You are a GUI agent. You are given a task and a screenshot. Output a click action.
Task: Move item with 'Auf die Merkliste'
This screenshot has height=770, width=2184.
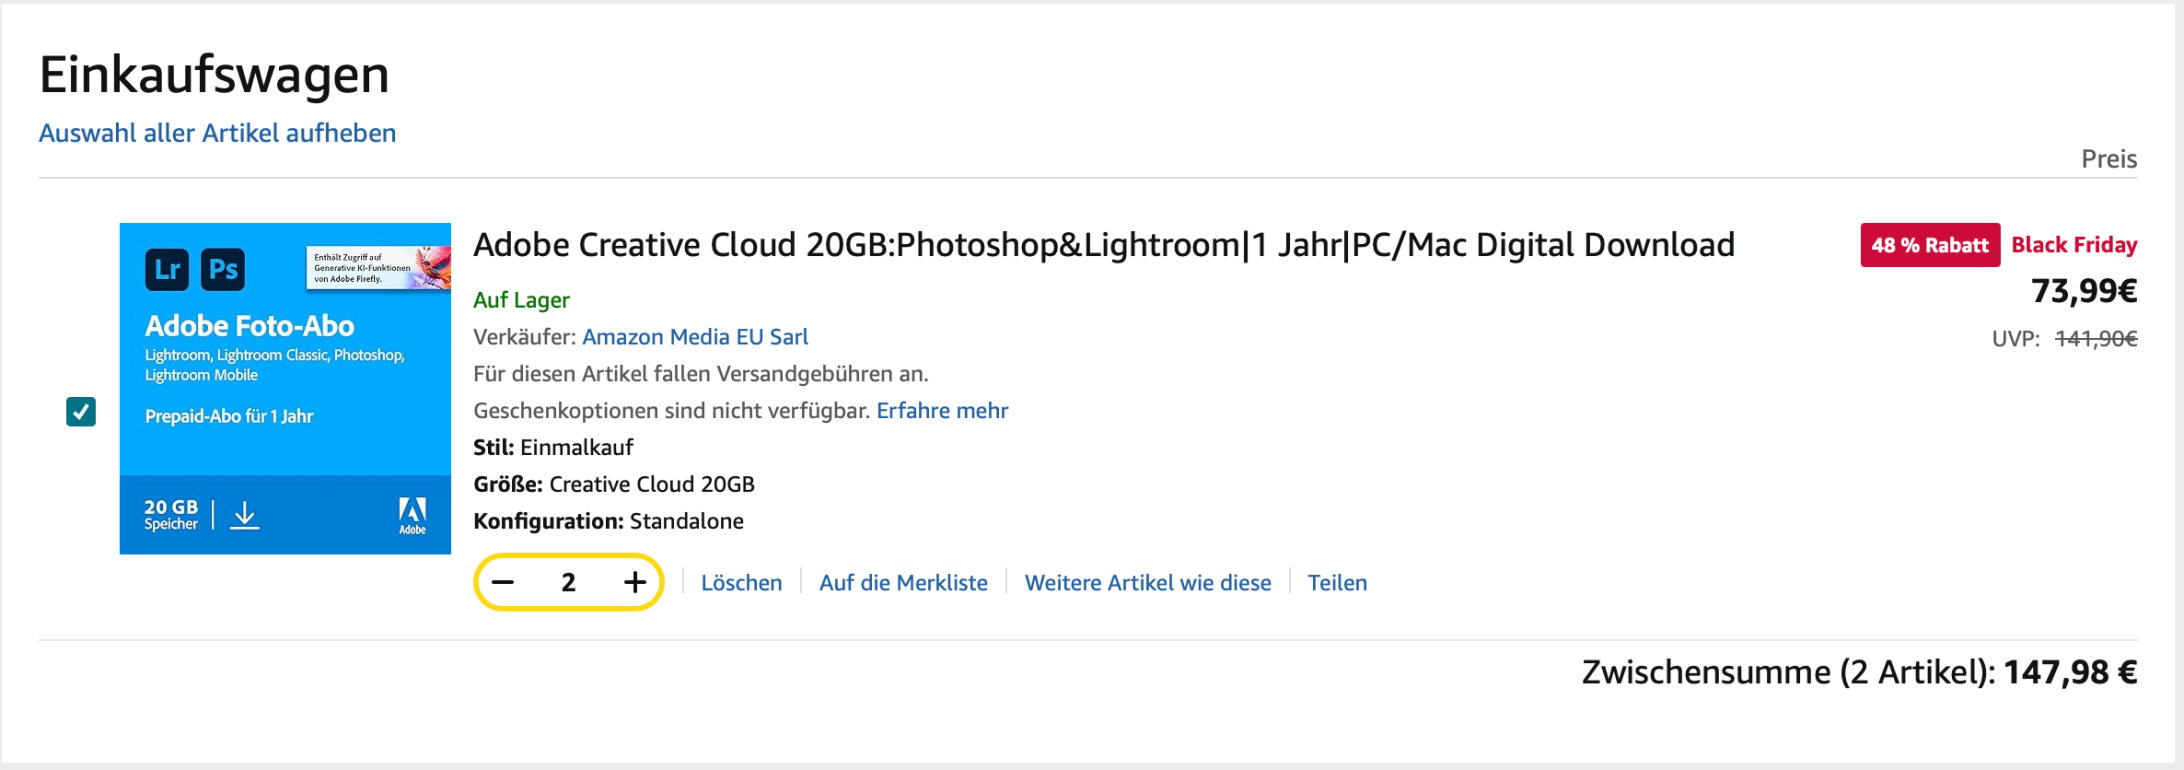[x=903, y=583]
